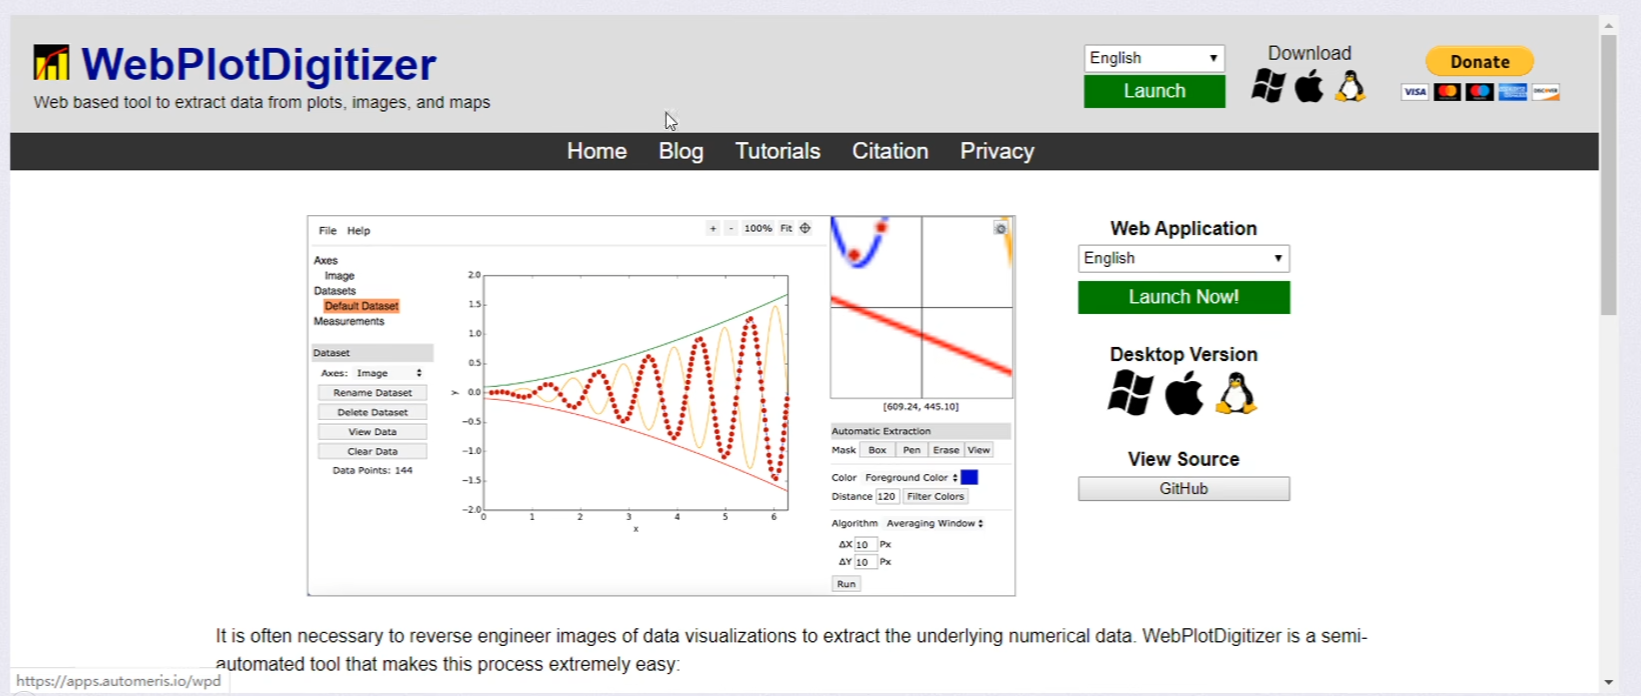Image resolution: width=1641 pixels, height=696 pixels.
Task: Click the WebPlotDigitizer logo icon
Action: click(51, 63)
